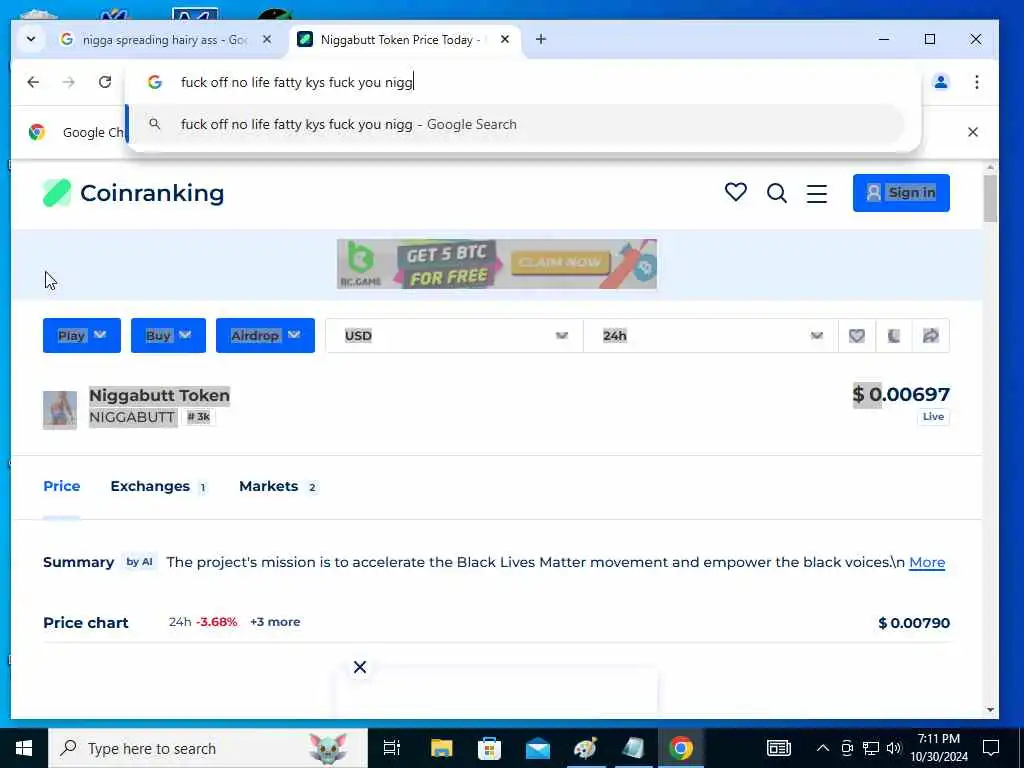1024x768 pixels.
Task: Click the Coinranking logo
Action: 133,193
